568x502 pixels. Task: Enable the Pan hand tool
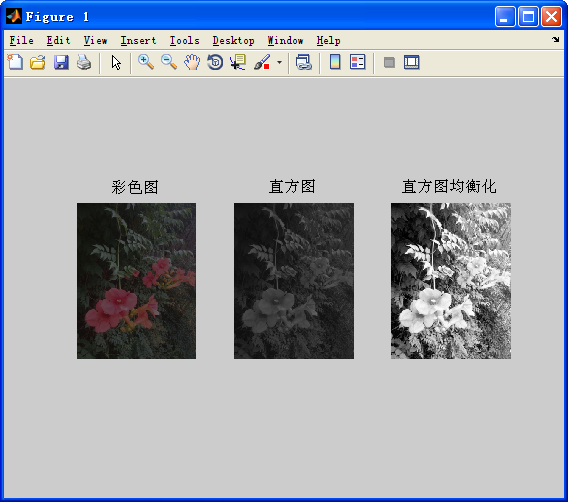click(x=192, y=62)
